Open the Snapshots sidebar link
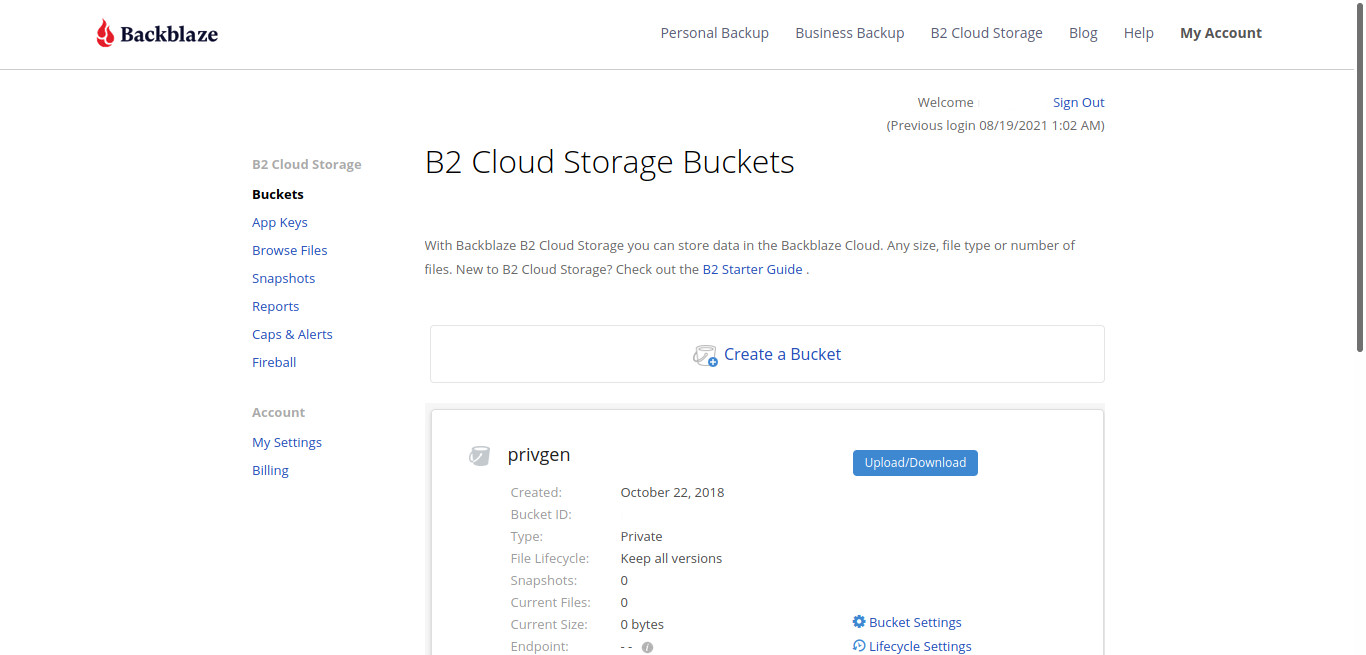This screenshot has height=655, width=1366. (x=284, y=278)
